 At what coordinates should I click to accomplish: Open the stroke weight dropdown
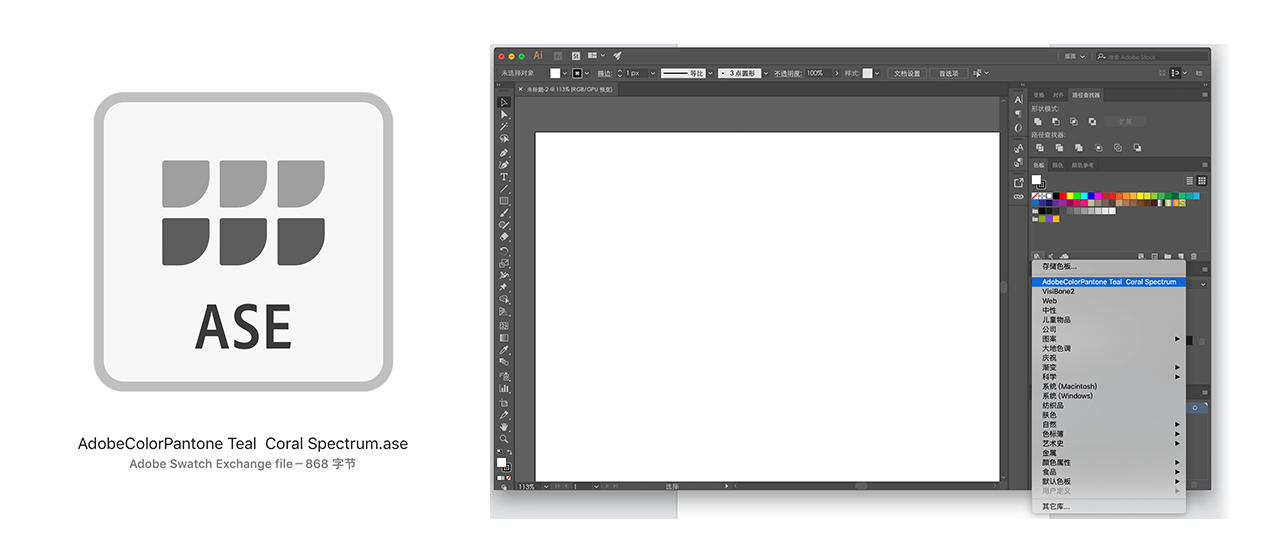(653, 73)
